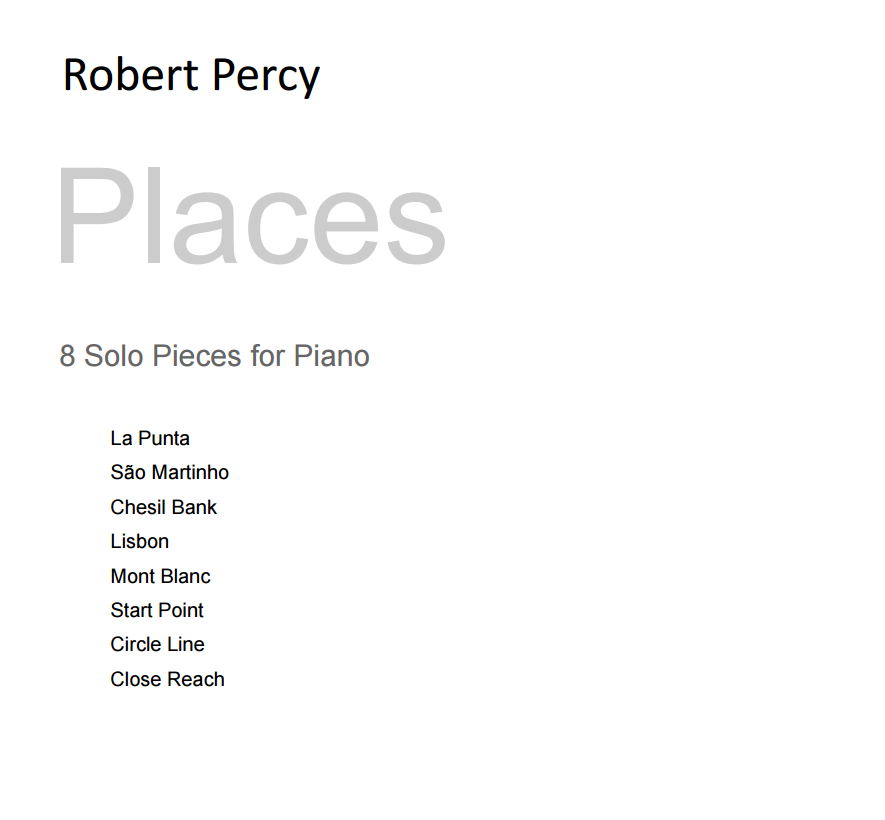Click the "Chesil Bank" piece title
Screen dimensions: 885x820
coord(163,507)
